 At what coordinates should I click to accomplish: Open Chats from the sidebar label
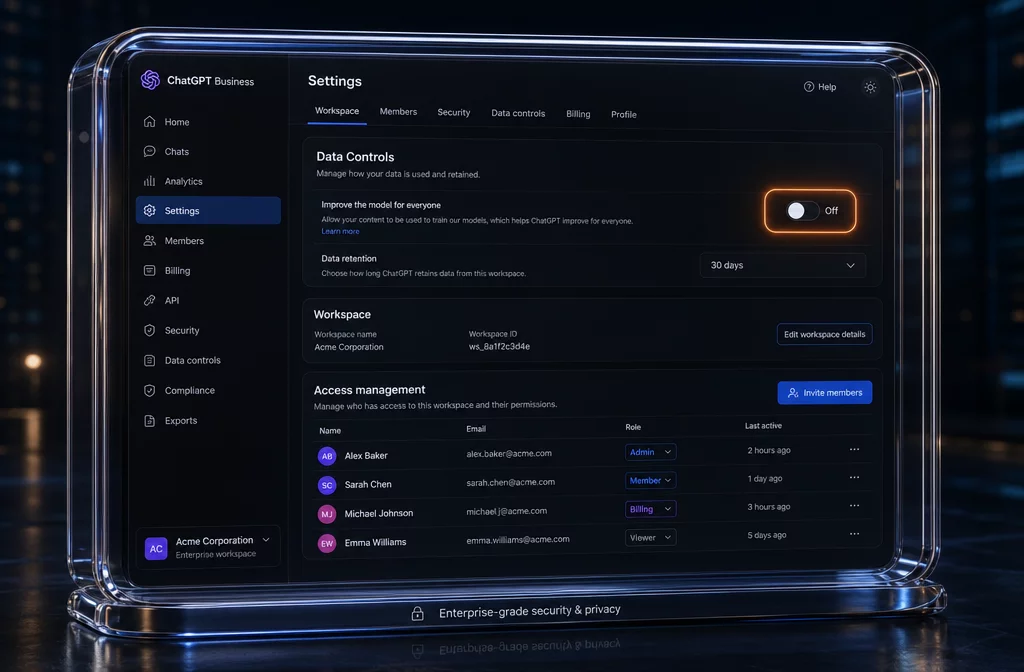pos(176,152)
